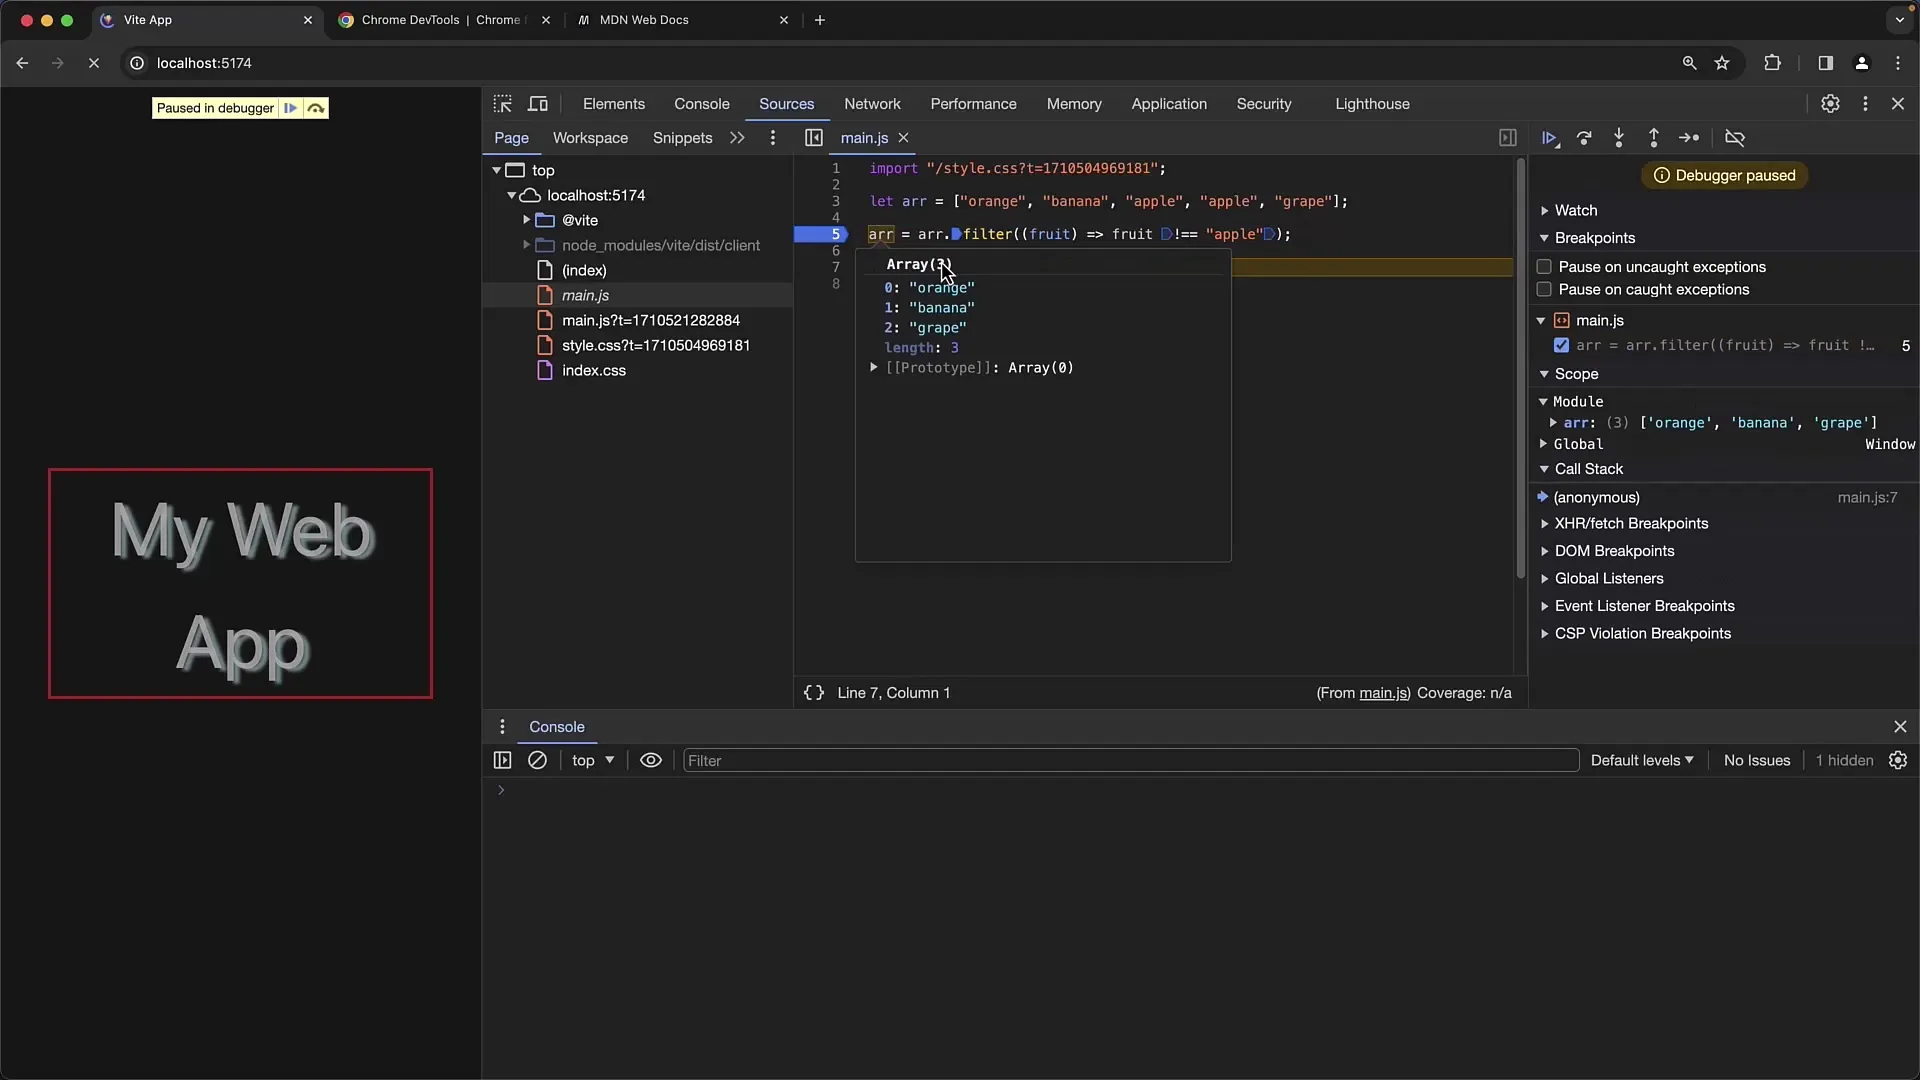Uncheck the main.js line 5 breakpoint
Image resolution: width=1920 pixels, height=1080 pixels.
click(1561, 346)
